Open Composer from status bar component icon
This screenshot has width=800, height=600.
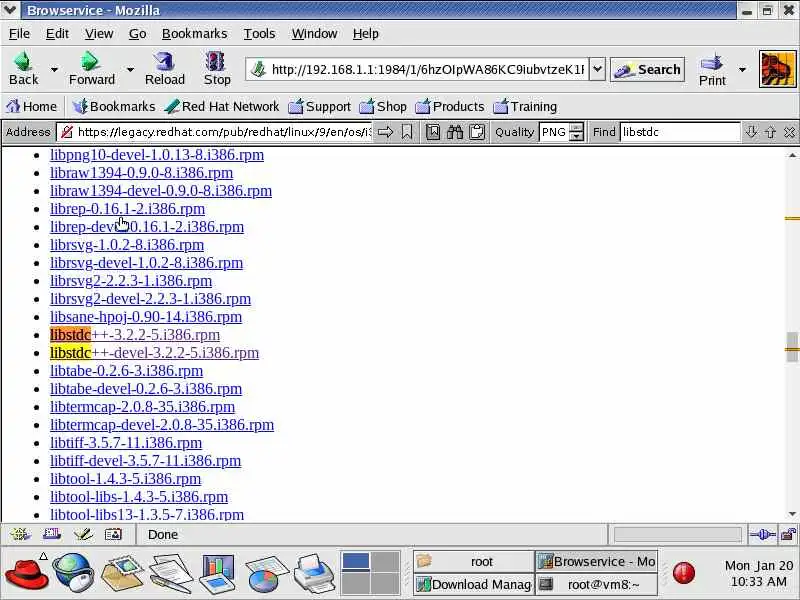(83, 534)
